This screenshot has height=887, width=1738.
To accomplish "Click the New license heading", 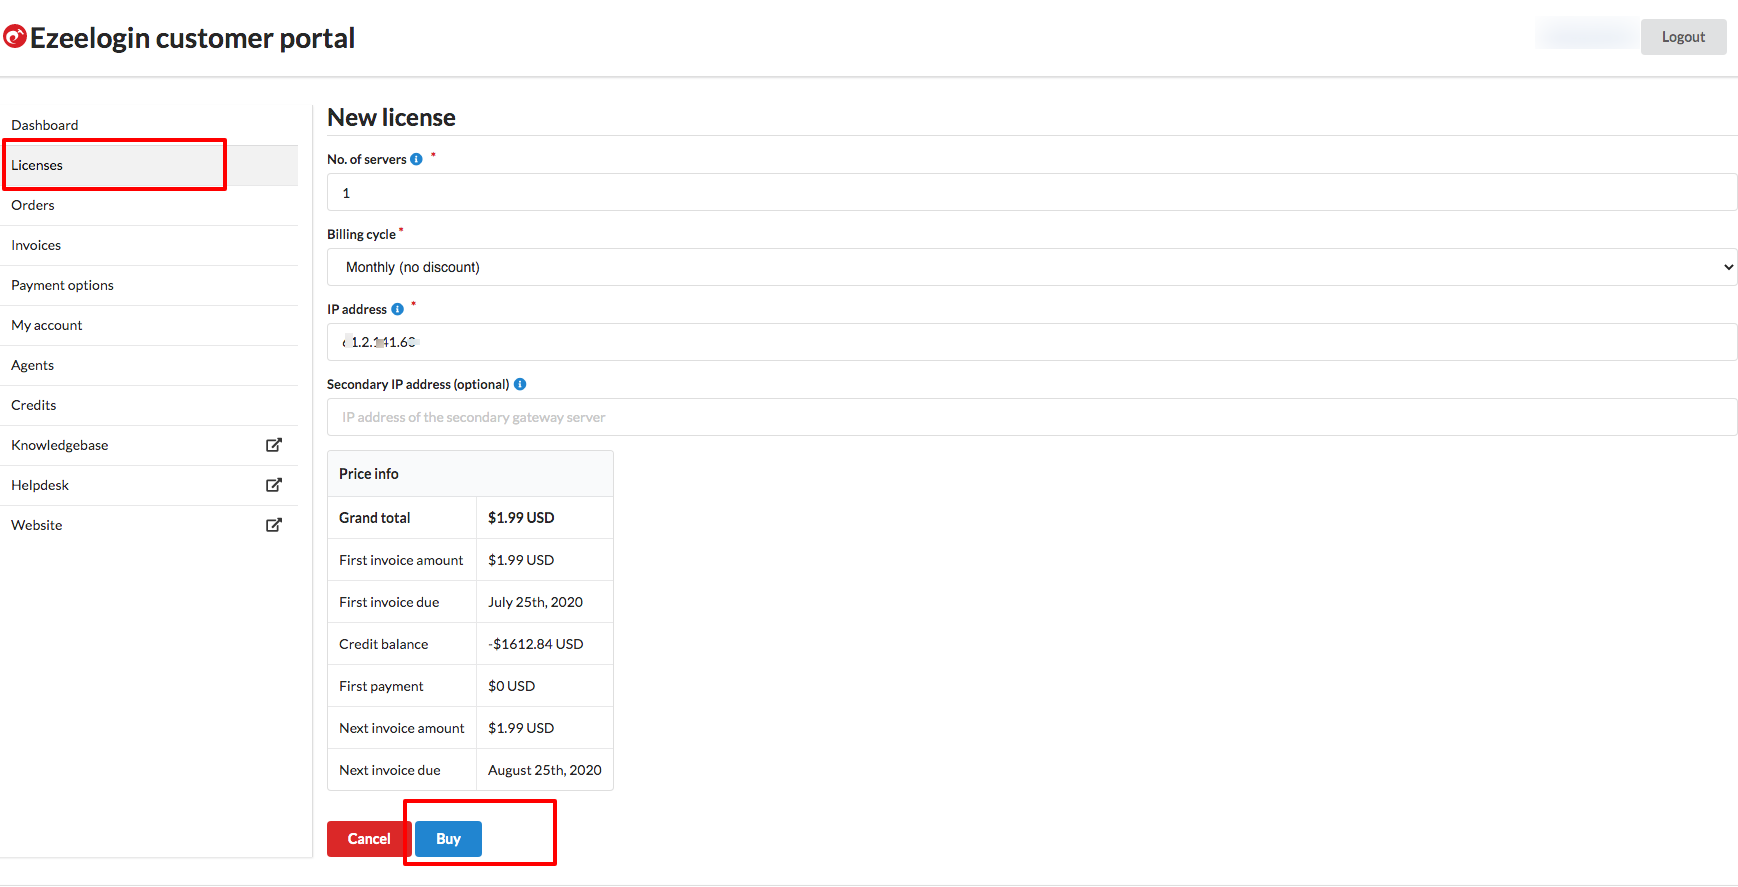I will click(391, 118).
